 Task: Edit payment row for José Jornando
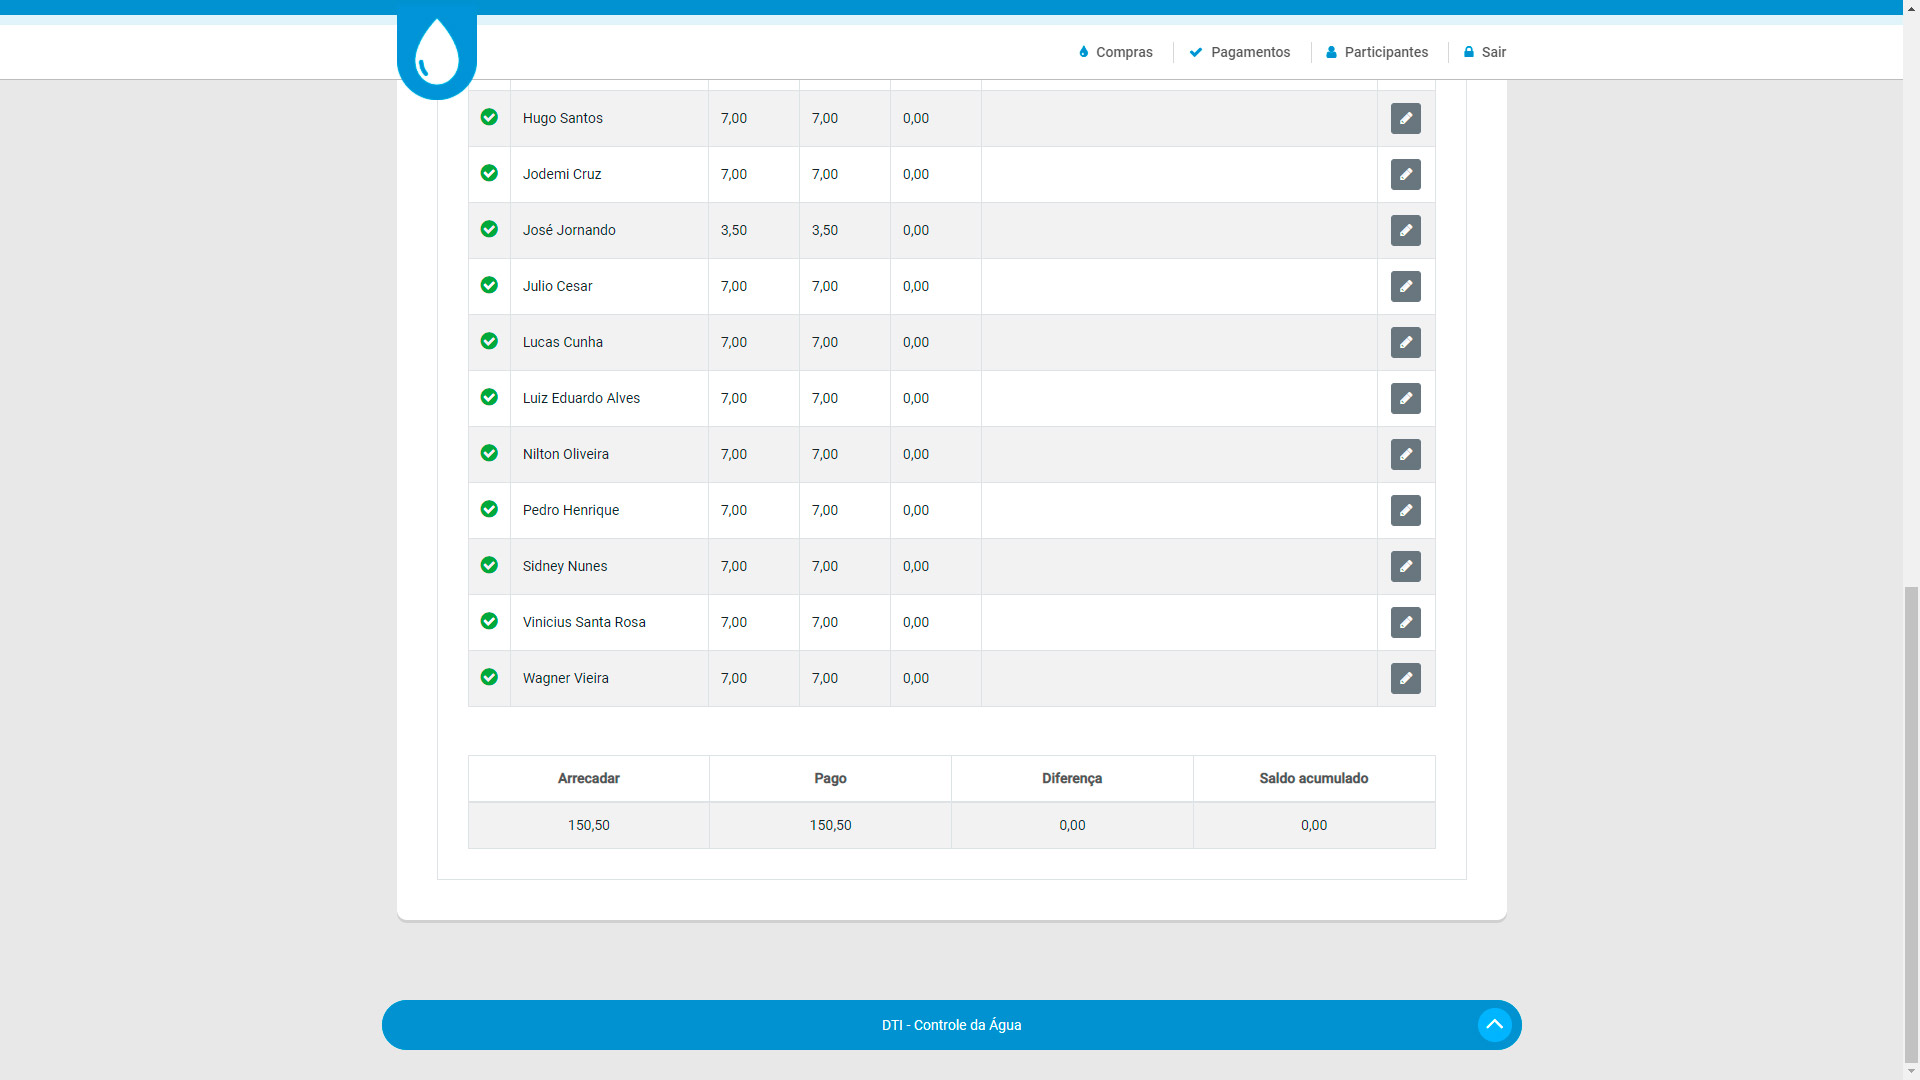click(1405, 230)
